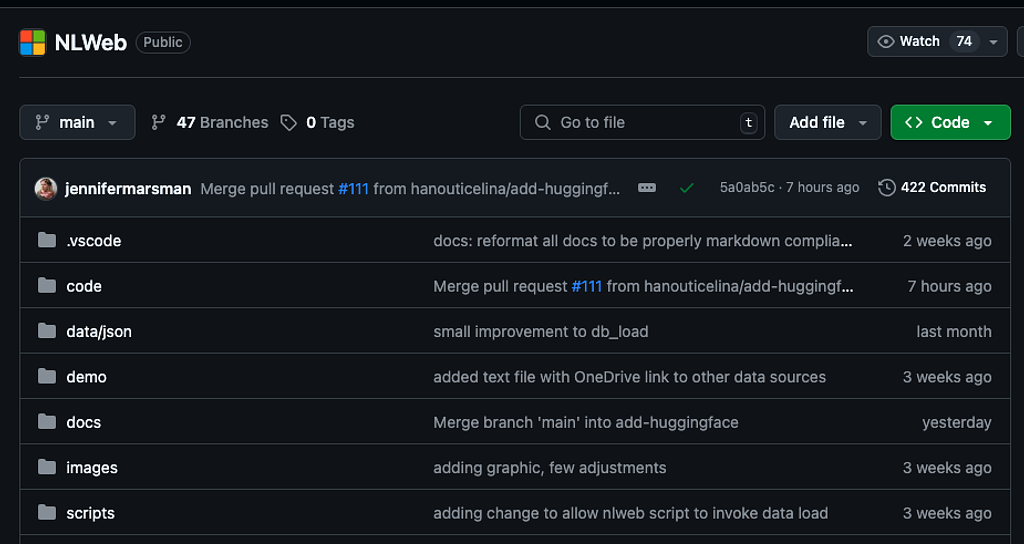Screen dimensions: 1024x544
Task: Open commit 'docs: reformat all docs' message
Action: (643, 240)
